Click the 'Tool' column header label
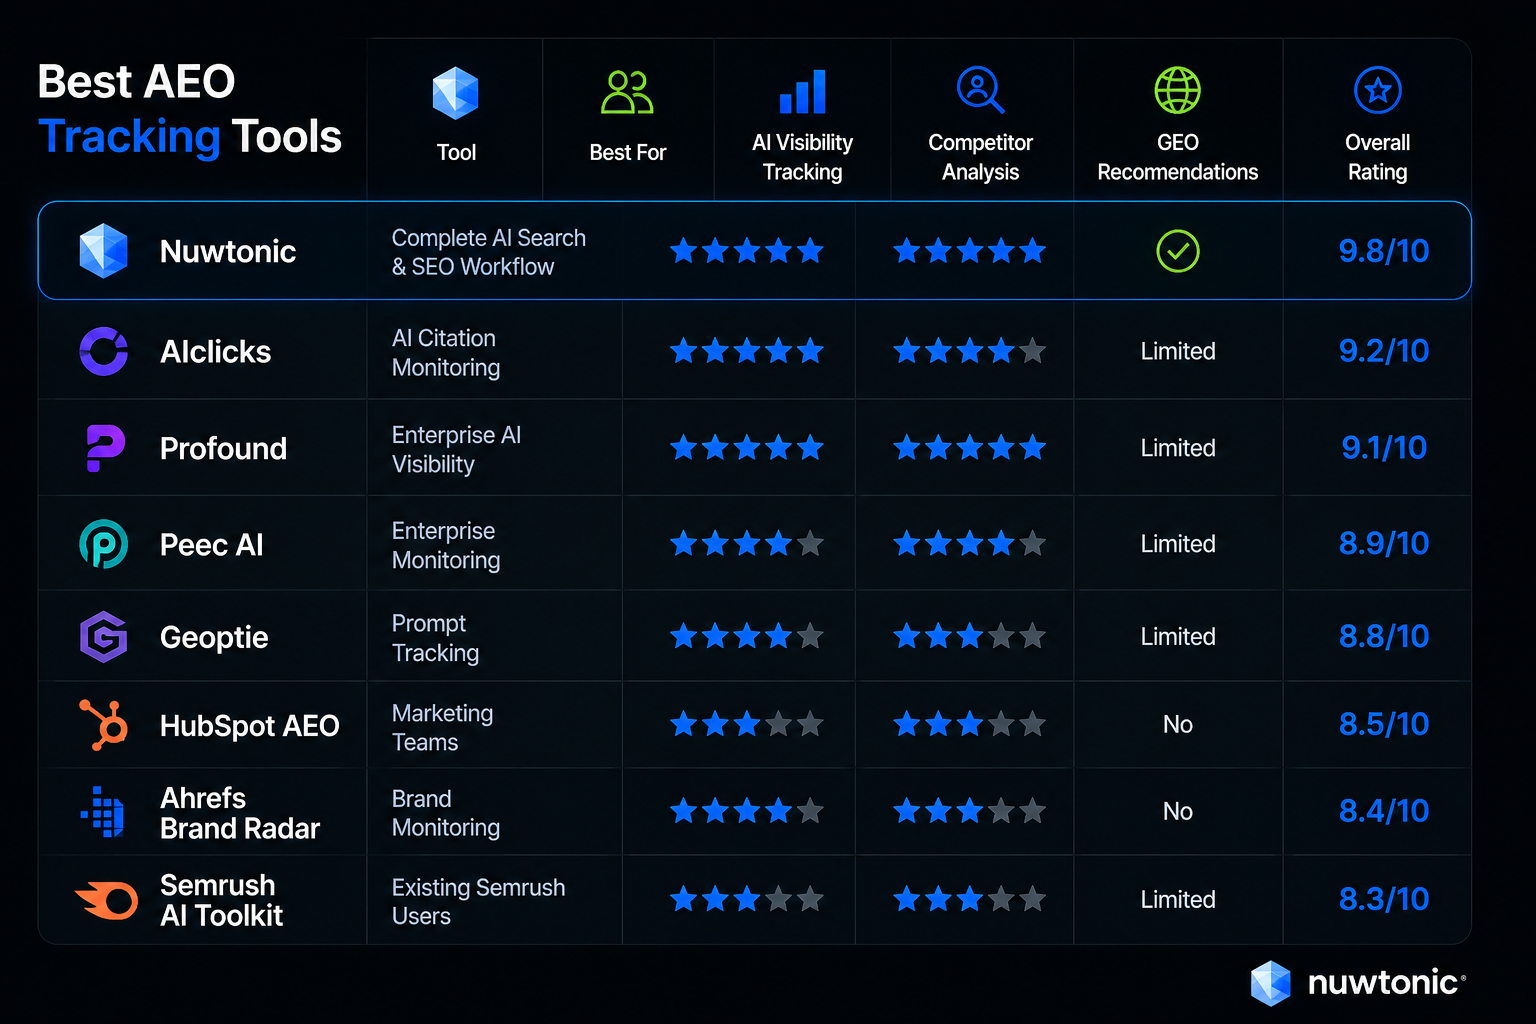1536x1024 pixels. pos(456,153)
